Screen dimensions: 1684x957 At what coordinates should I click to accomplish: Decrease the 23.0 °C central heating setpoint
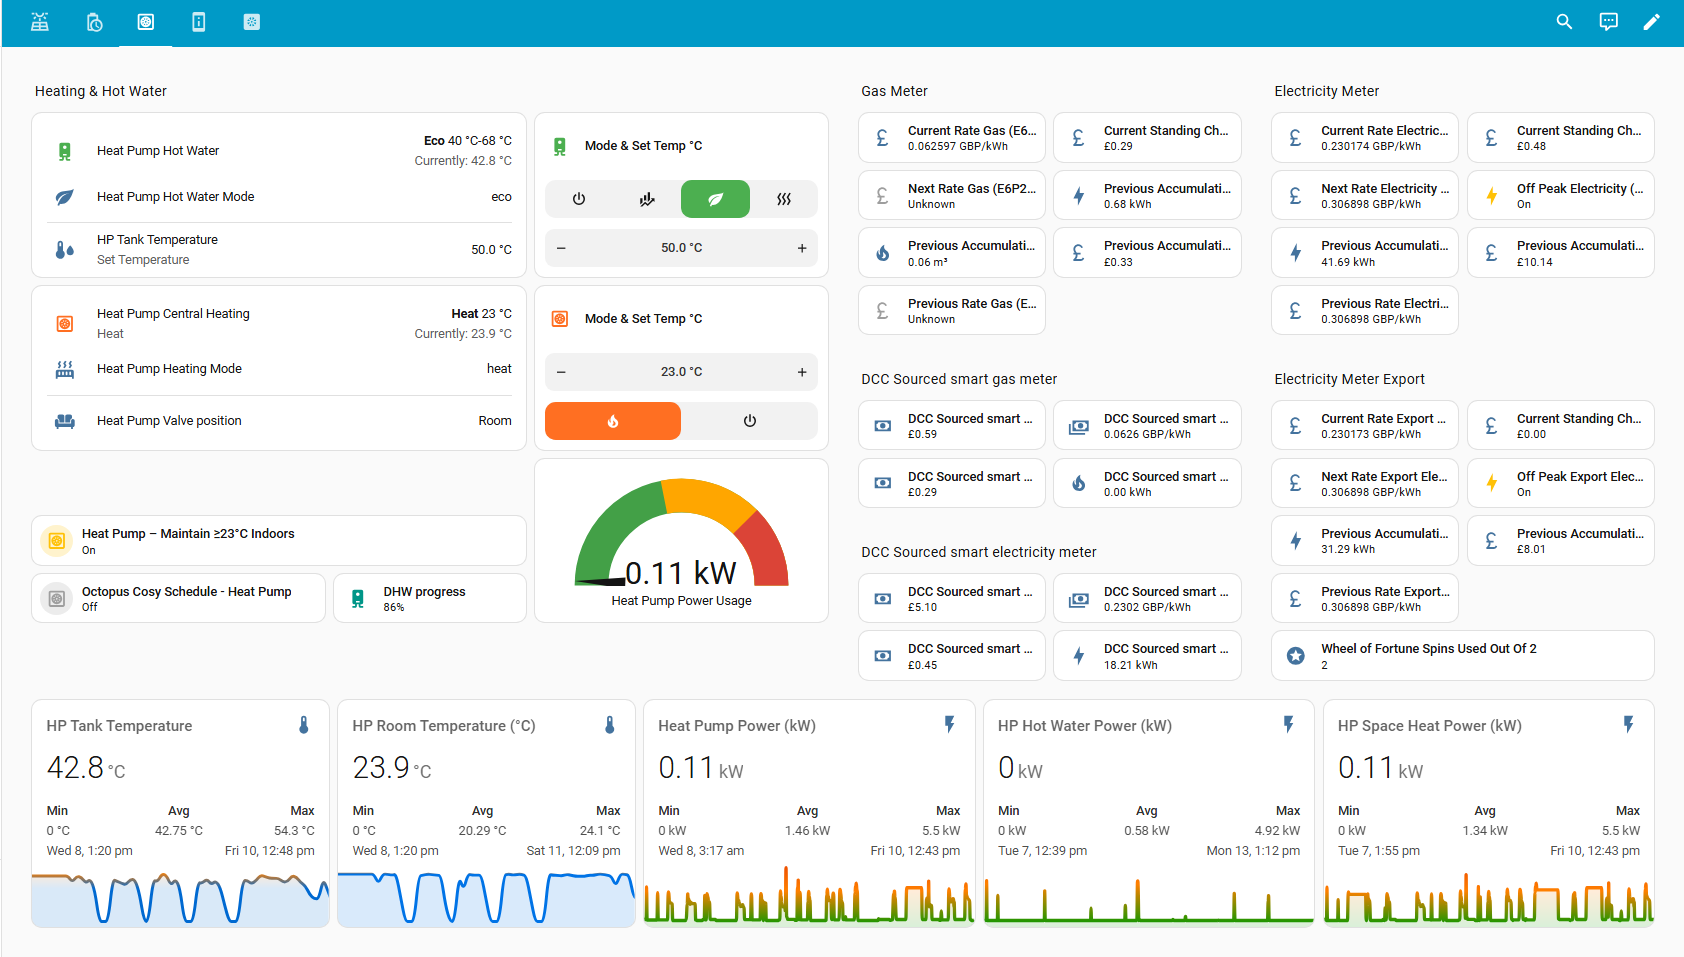(x=561, y=372)
